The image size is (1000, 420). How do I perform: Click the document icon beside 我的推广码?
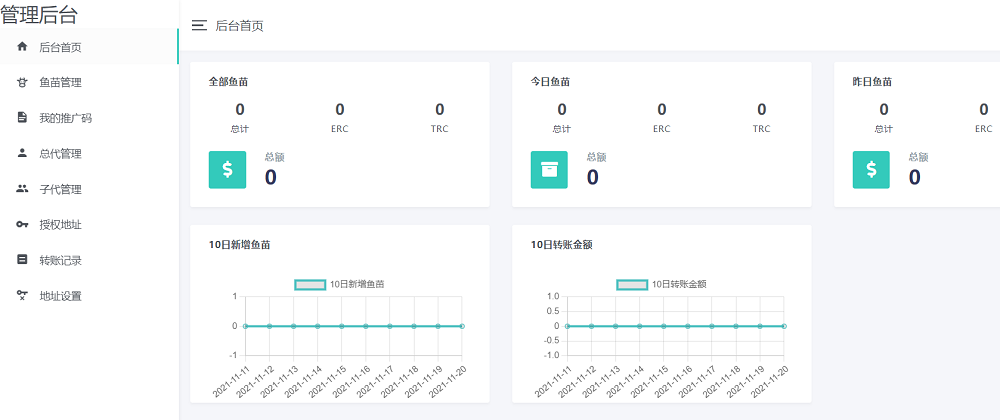click(22, 118)
